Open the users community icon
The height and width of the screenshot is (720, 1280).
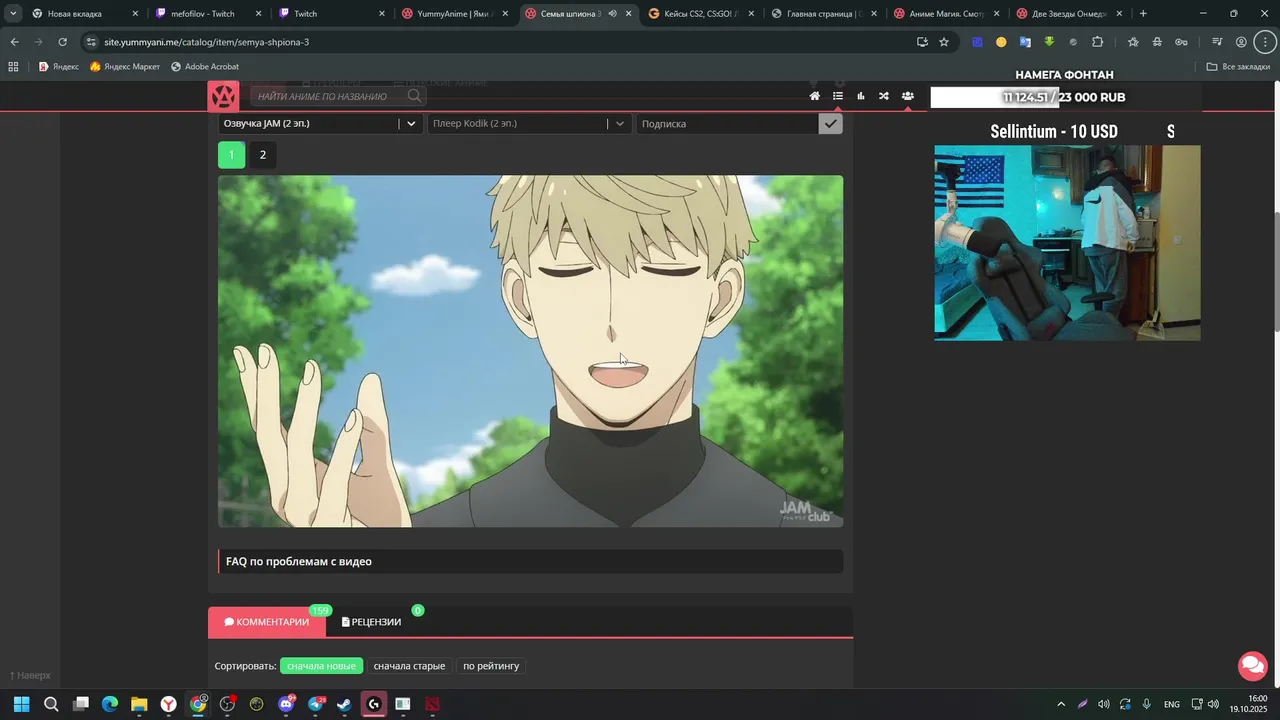pyautogui.click(x=907, y=96)
